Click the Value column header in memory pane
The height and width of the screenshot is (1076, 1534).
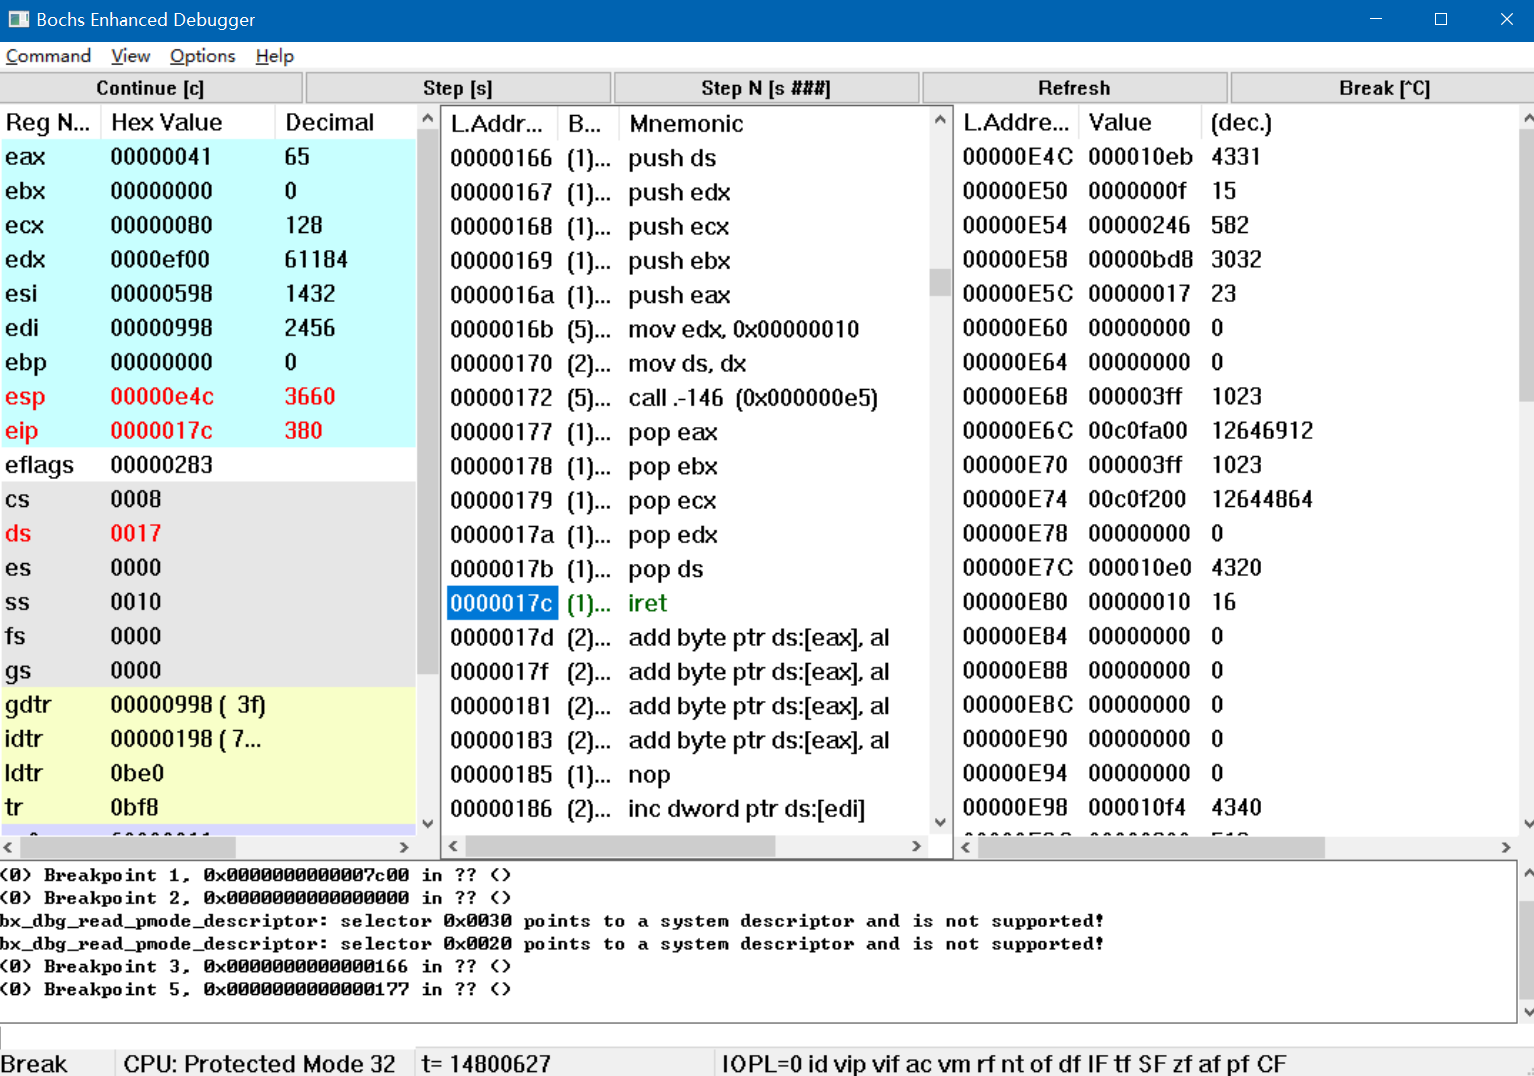(x=1142, y=123)
